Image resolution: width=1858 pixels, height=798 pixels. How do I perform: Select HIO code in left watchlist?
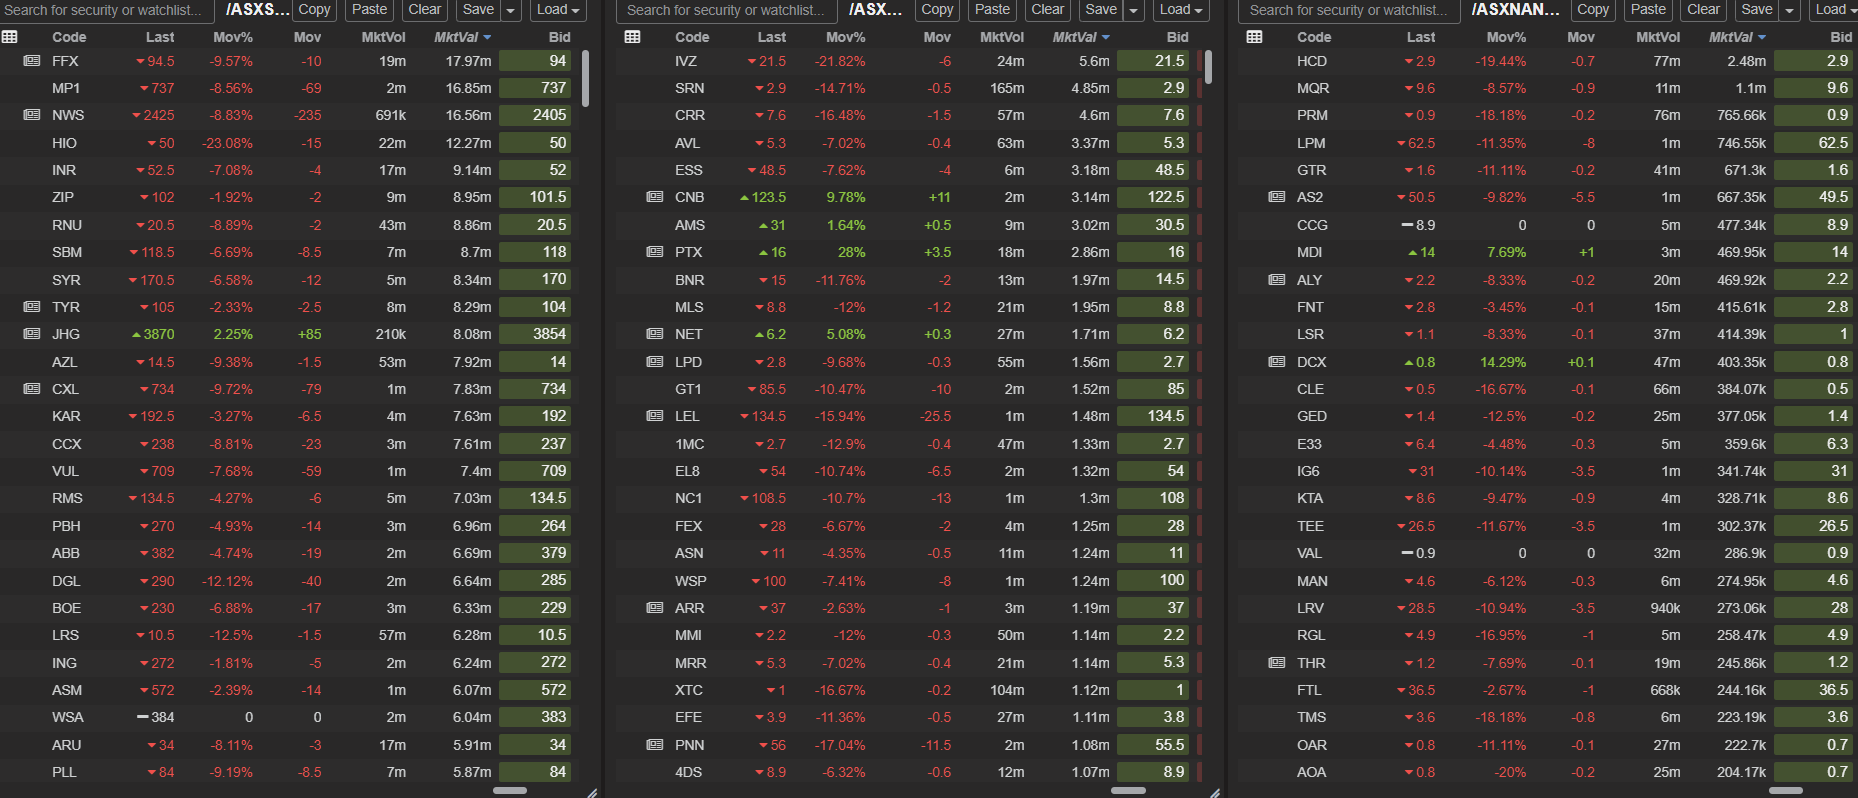[x=64, y=143]
